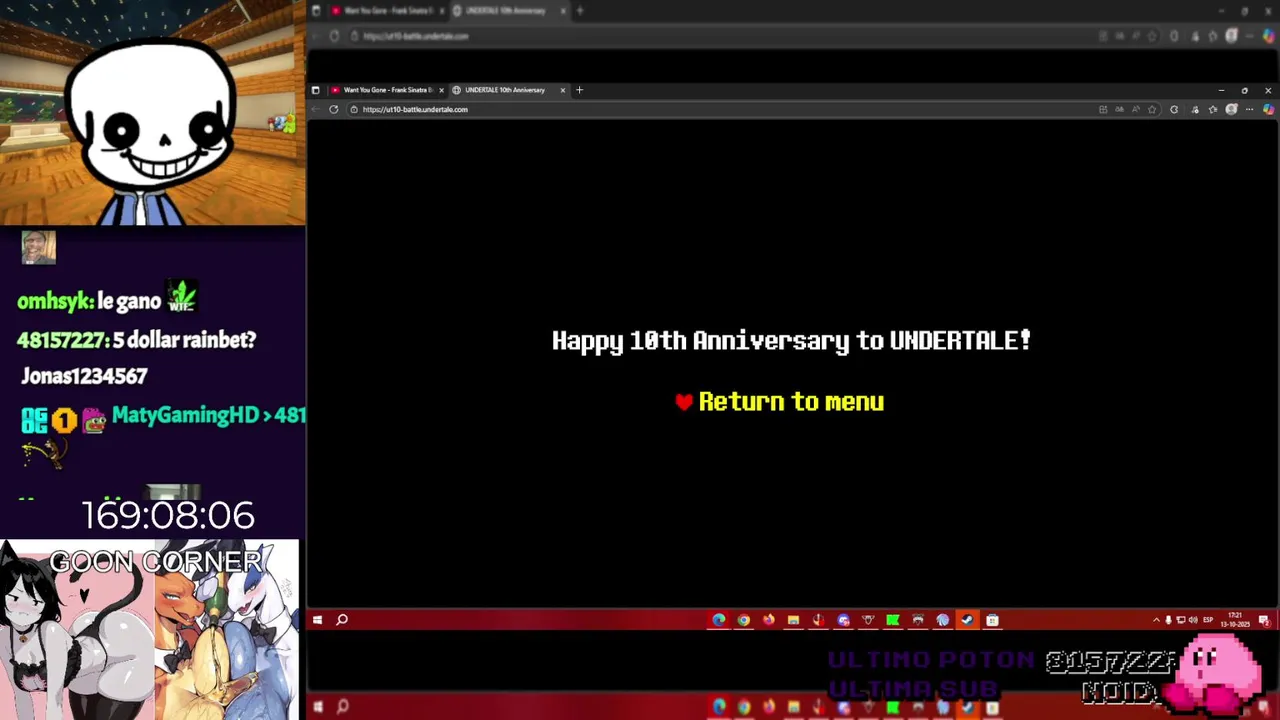Open the clock and date showing 17:21

point(1234,620)
